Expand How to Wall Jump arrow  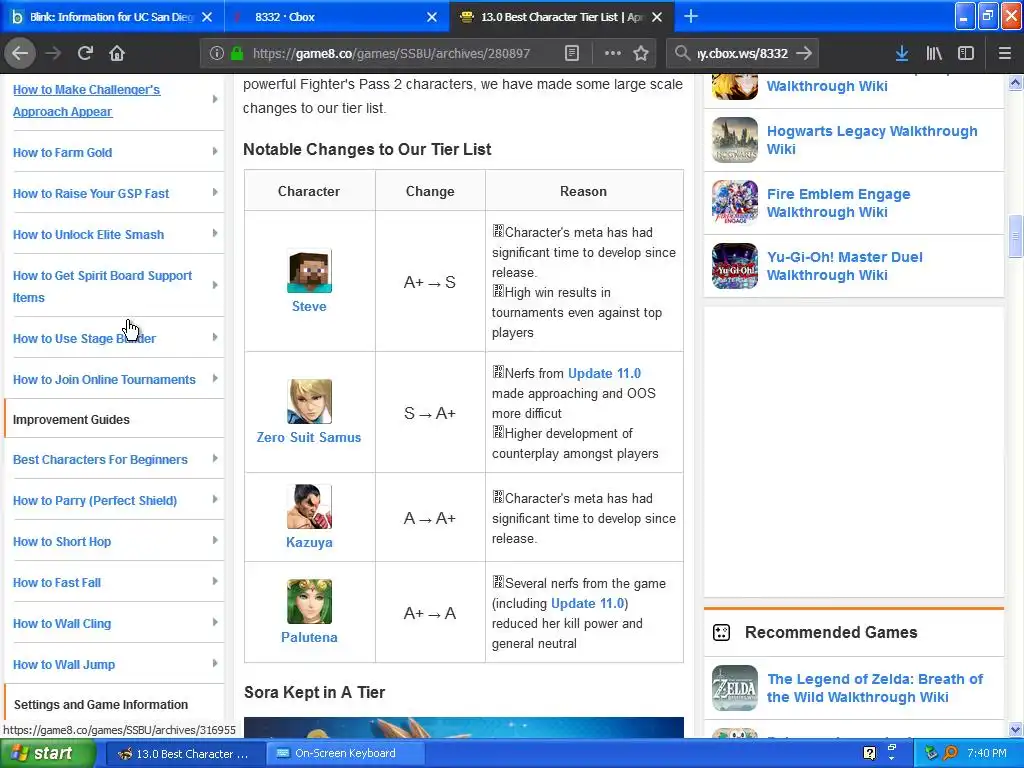pos(215,664)
